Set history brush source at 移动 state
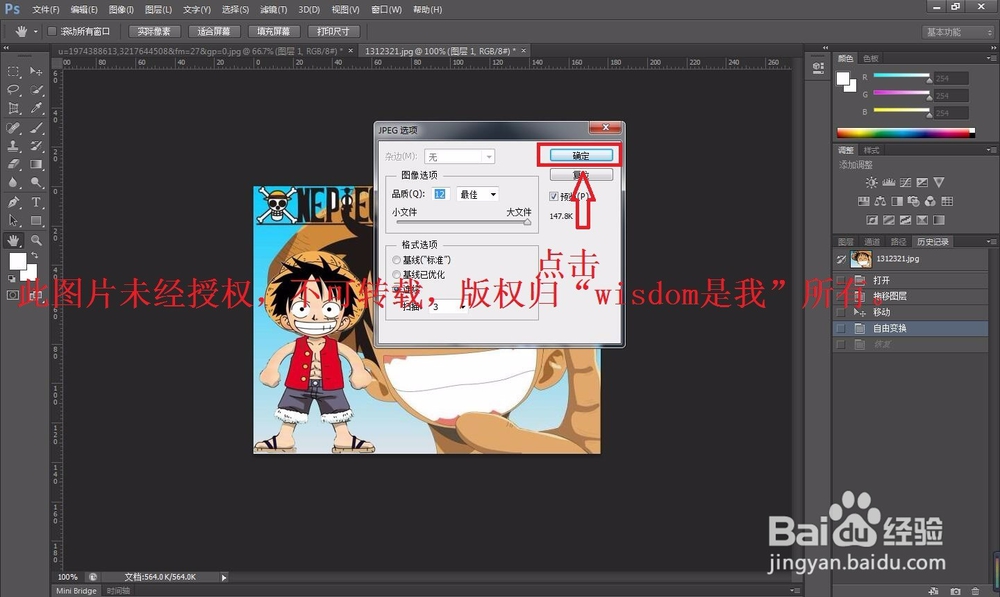Viewport: 1000px width, 597px height. point(841,313)
